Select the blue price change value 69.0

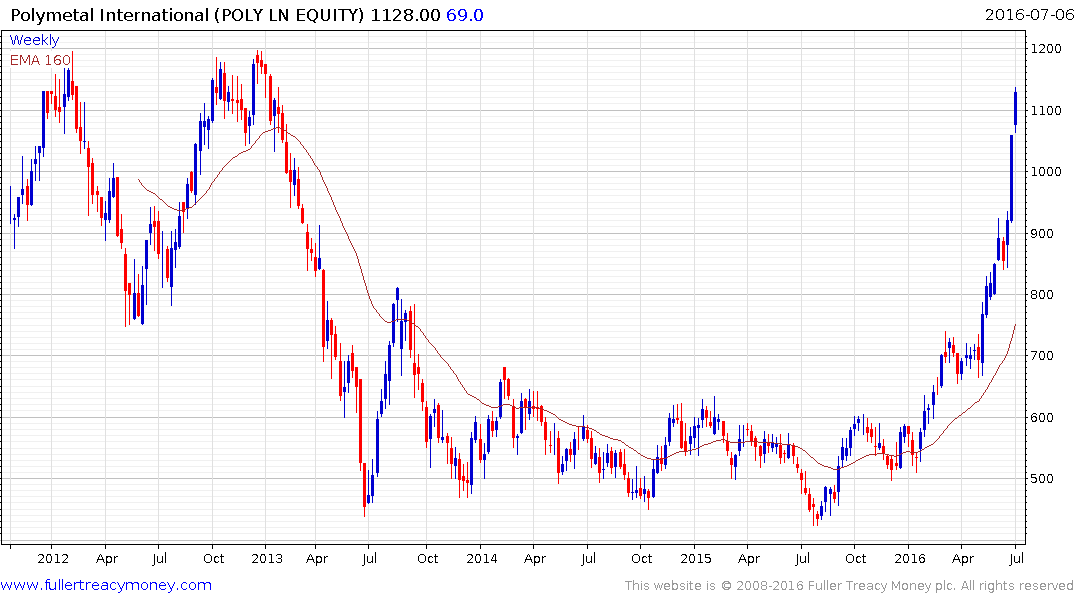(465, 15)
